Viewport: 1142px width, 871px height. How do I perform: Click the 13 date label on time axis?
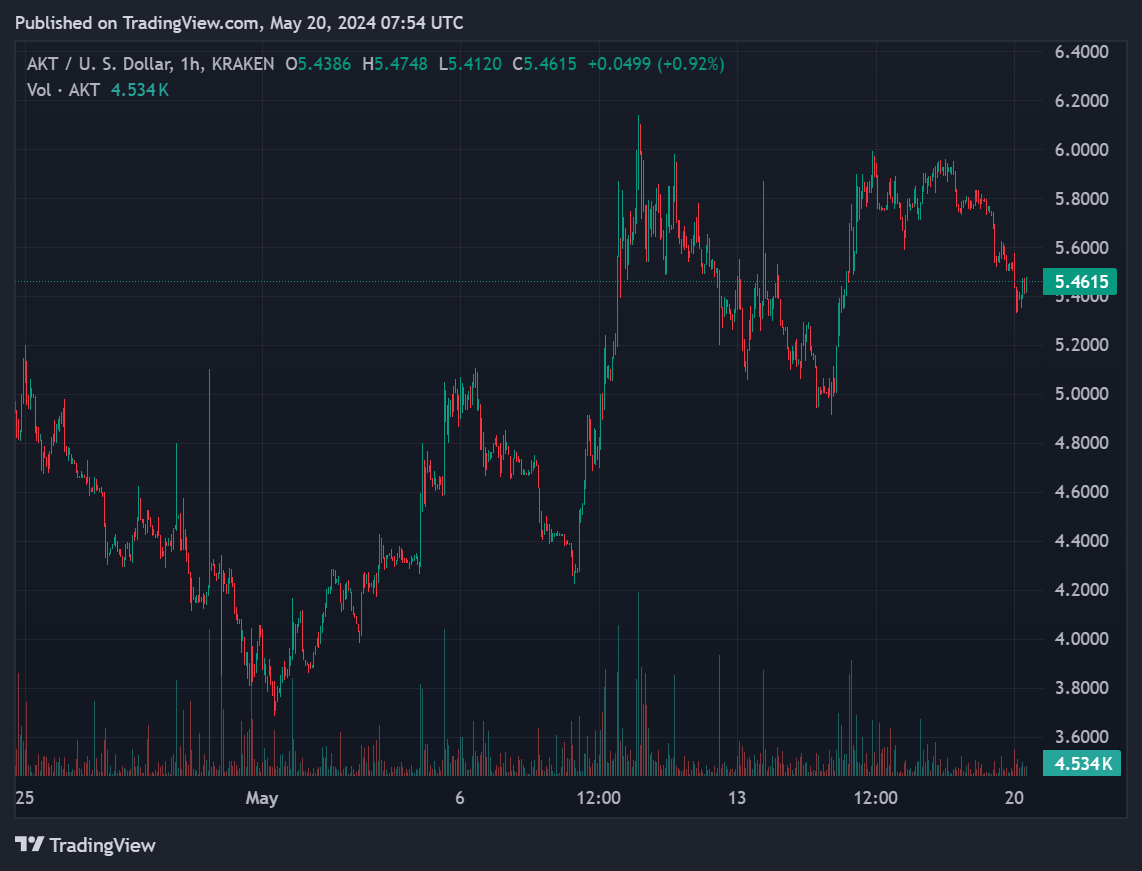coord(737,798)
